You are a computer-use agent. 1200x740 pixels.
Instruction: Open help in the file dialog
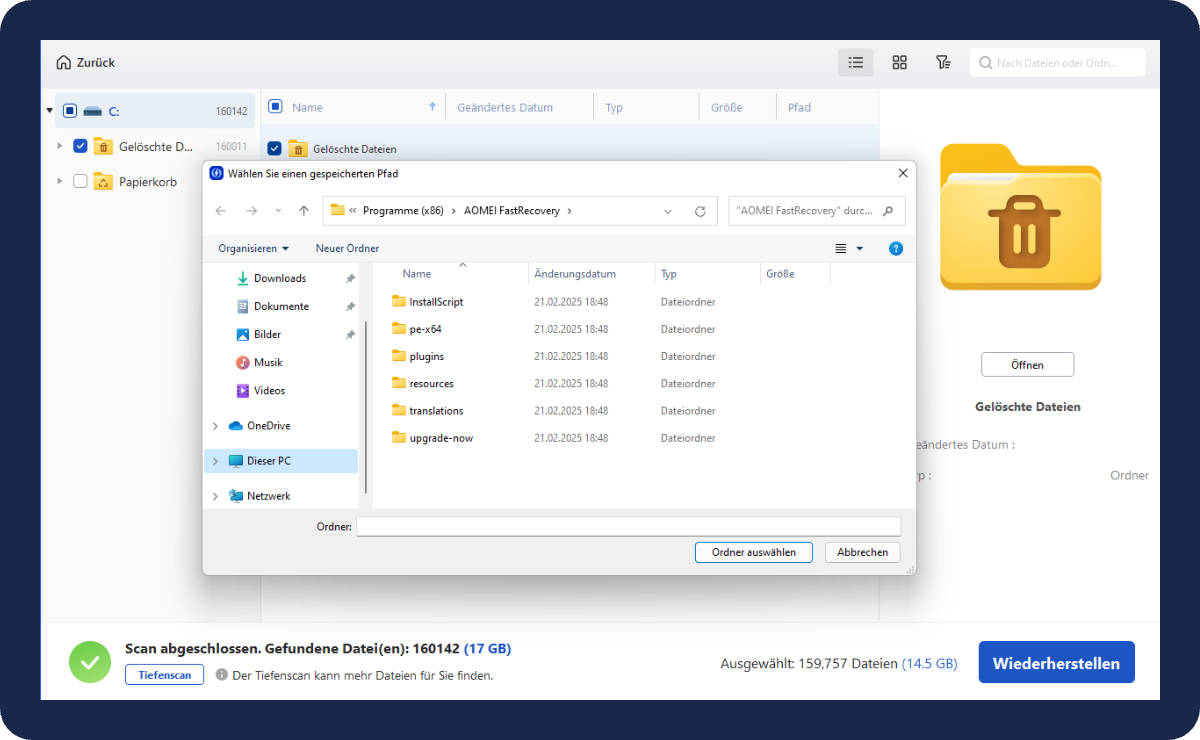(896, 248)
